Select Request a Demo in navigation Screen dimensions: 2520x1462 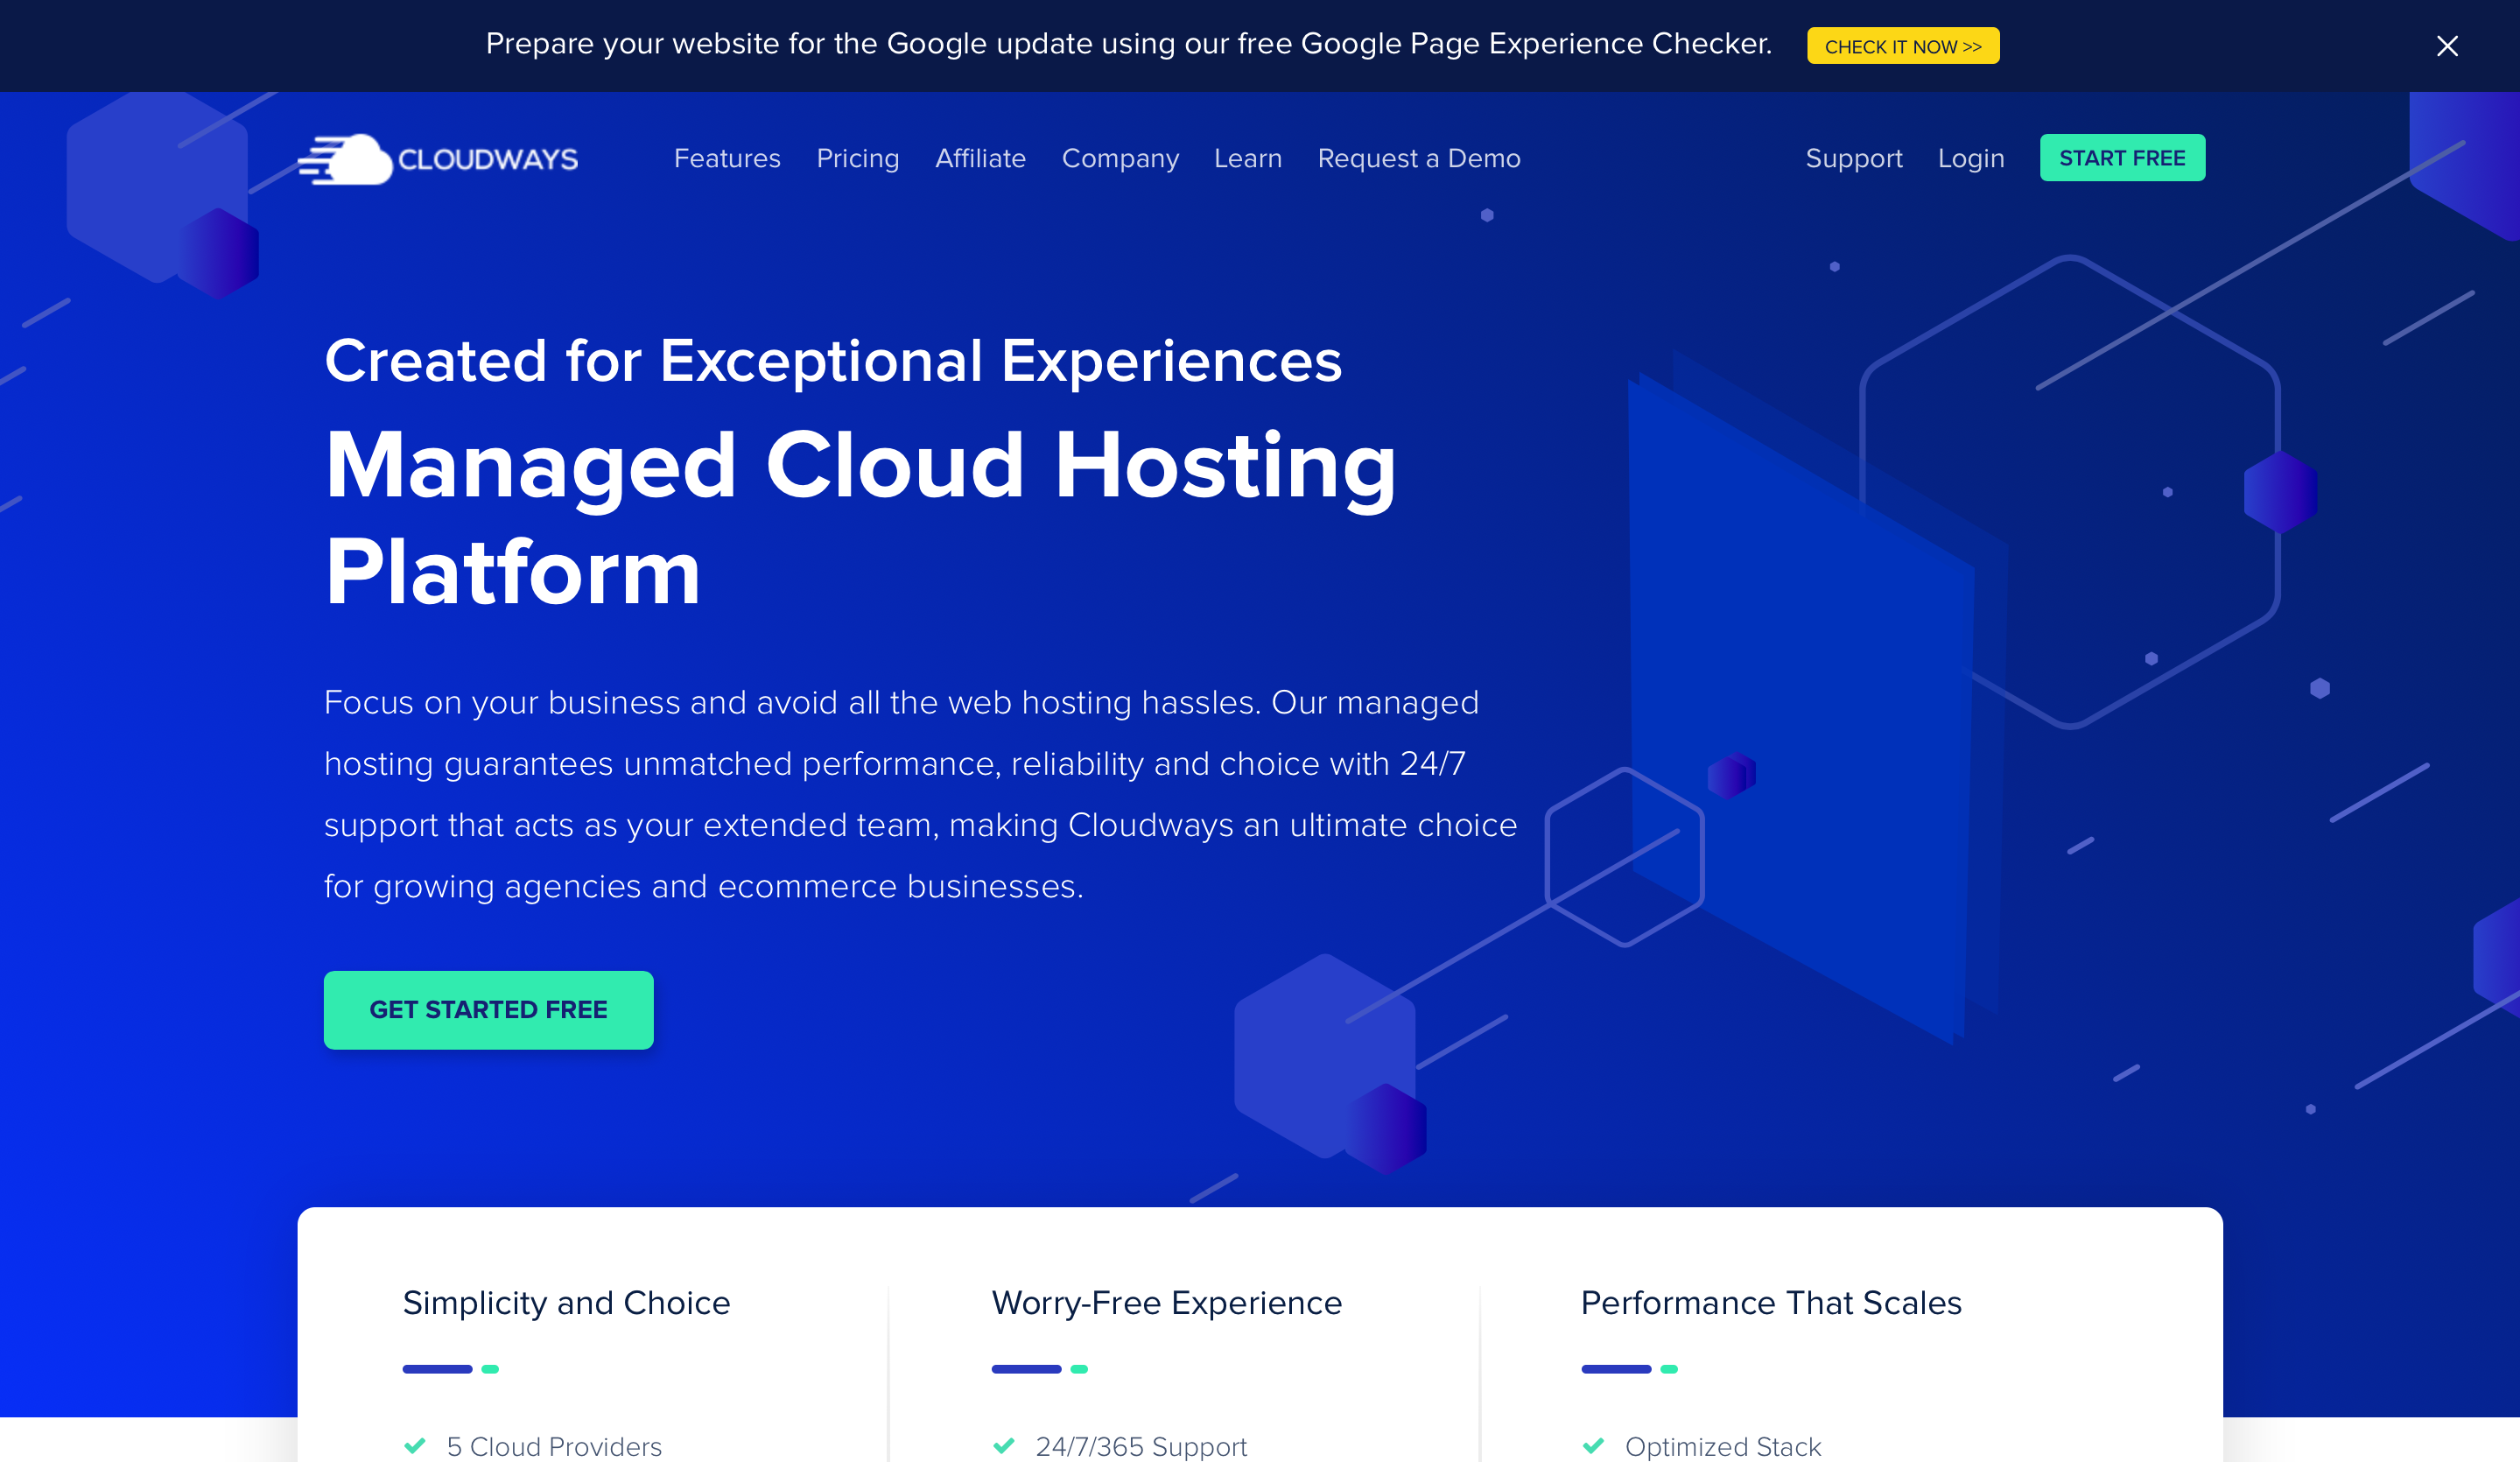1418,158
